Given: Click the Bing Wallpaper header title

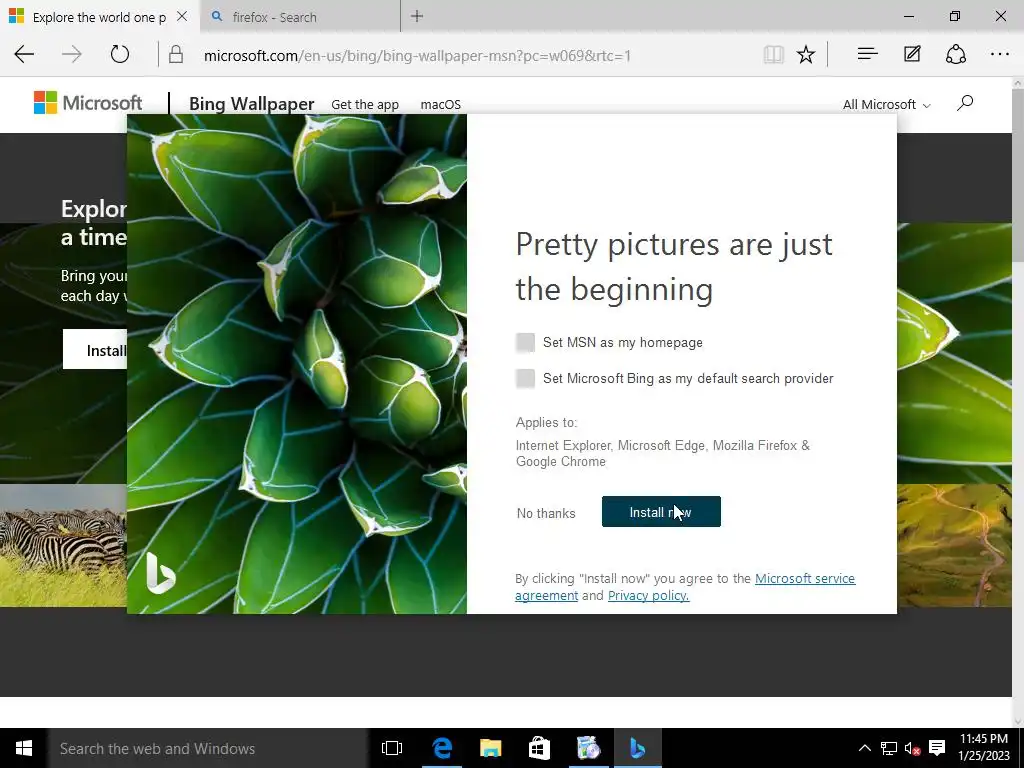Looking at the screenshot, I should (x=251, y=104).
